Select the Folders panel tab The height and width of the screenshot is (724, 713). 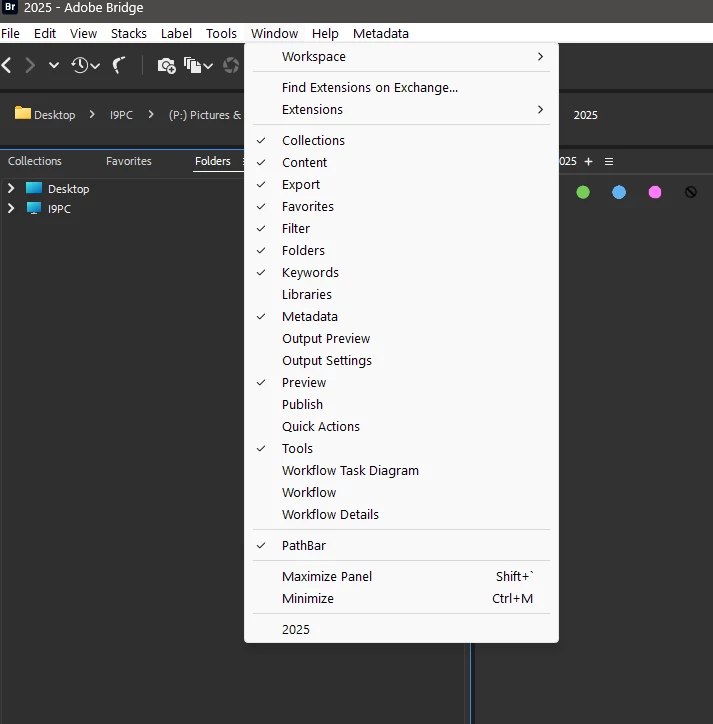coord(213,161)
